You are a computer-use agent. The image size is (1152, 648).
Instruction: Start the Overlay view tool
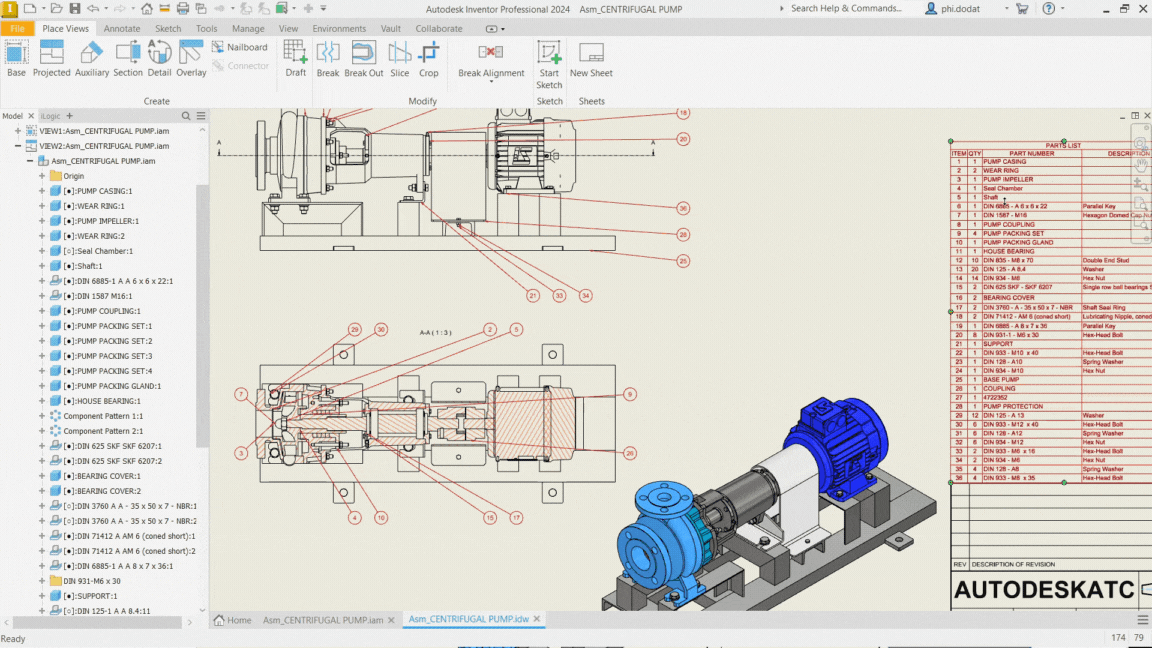point(191,59)
